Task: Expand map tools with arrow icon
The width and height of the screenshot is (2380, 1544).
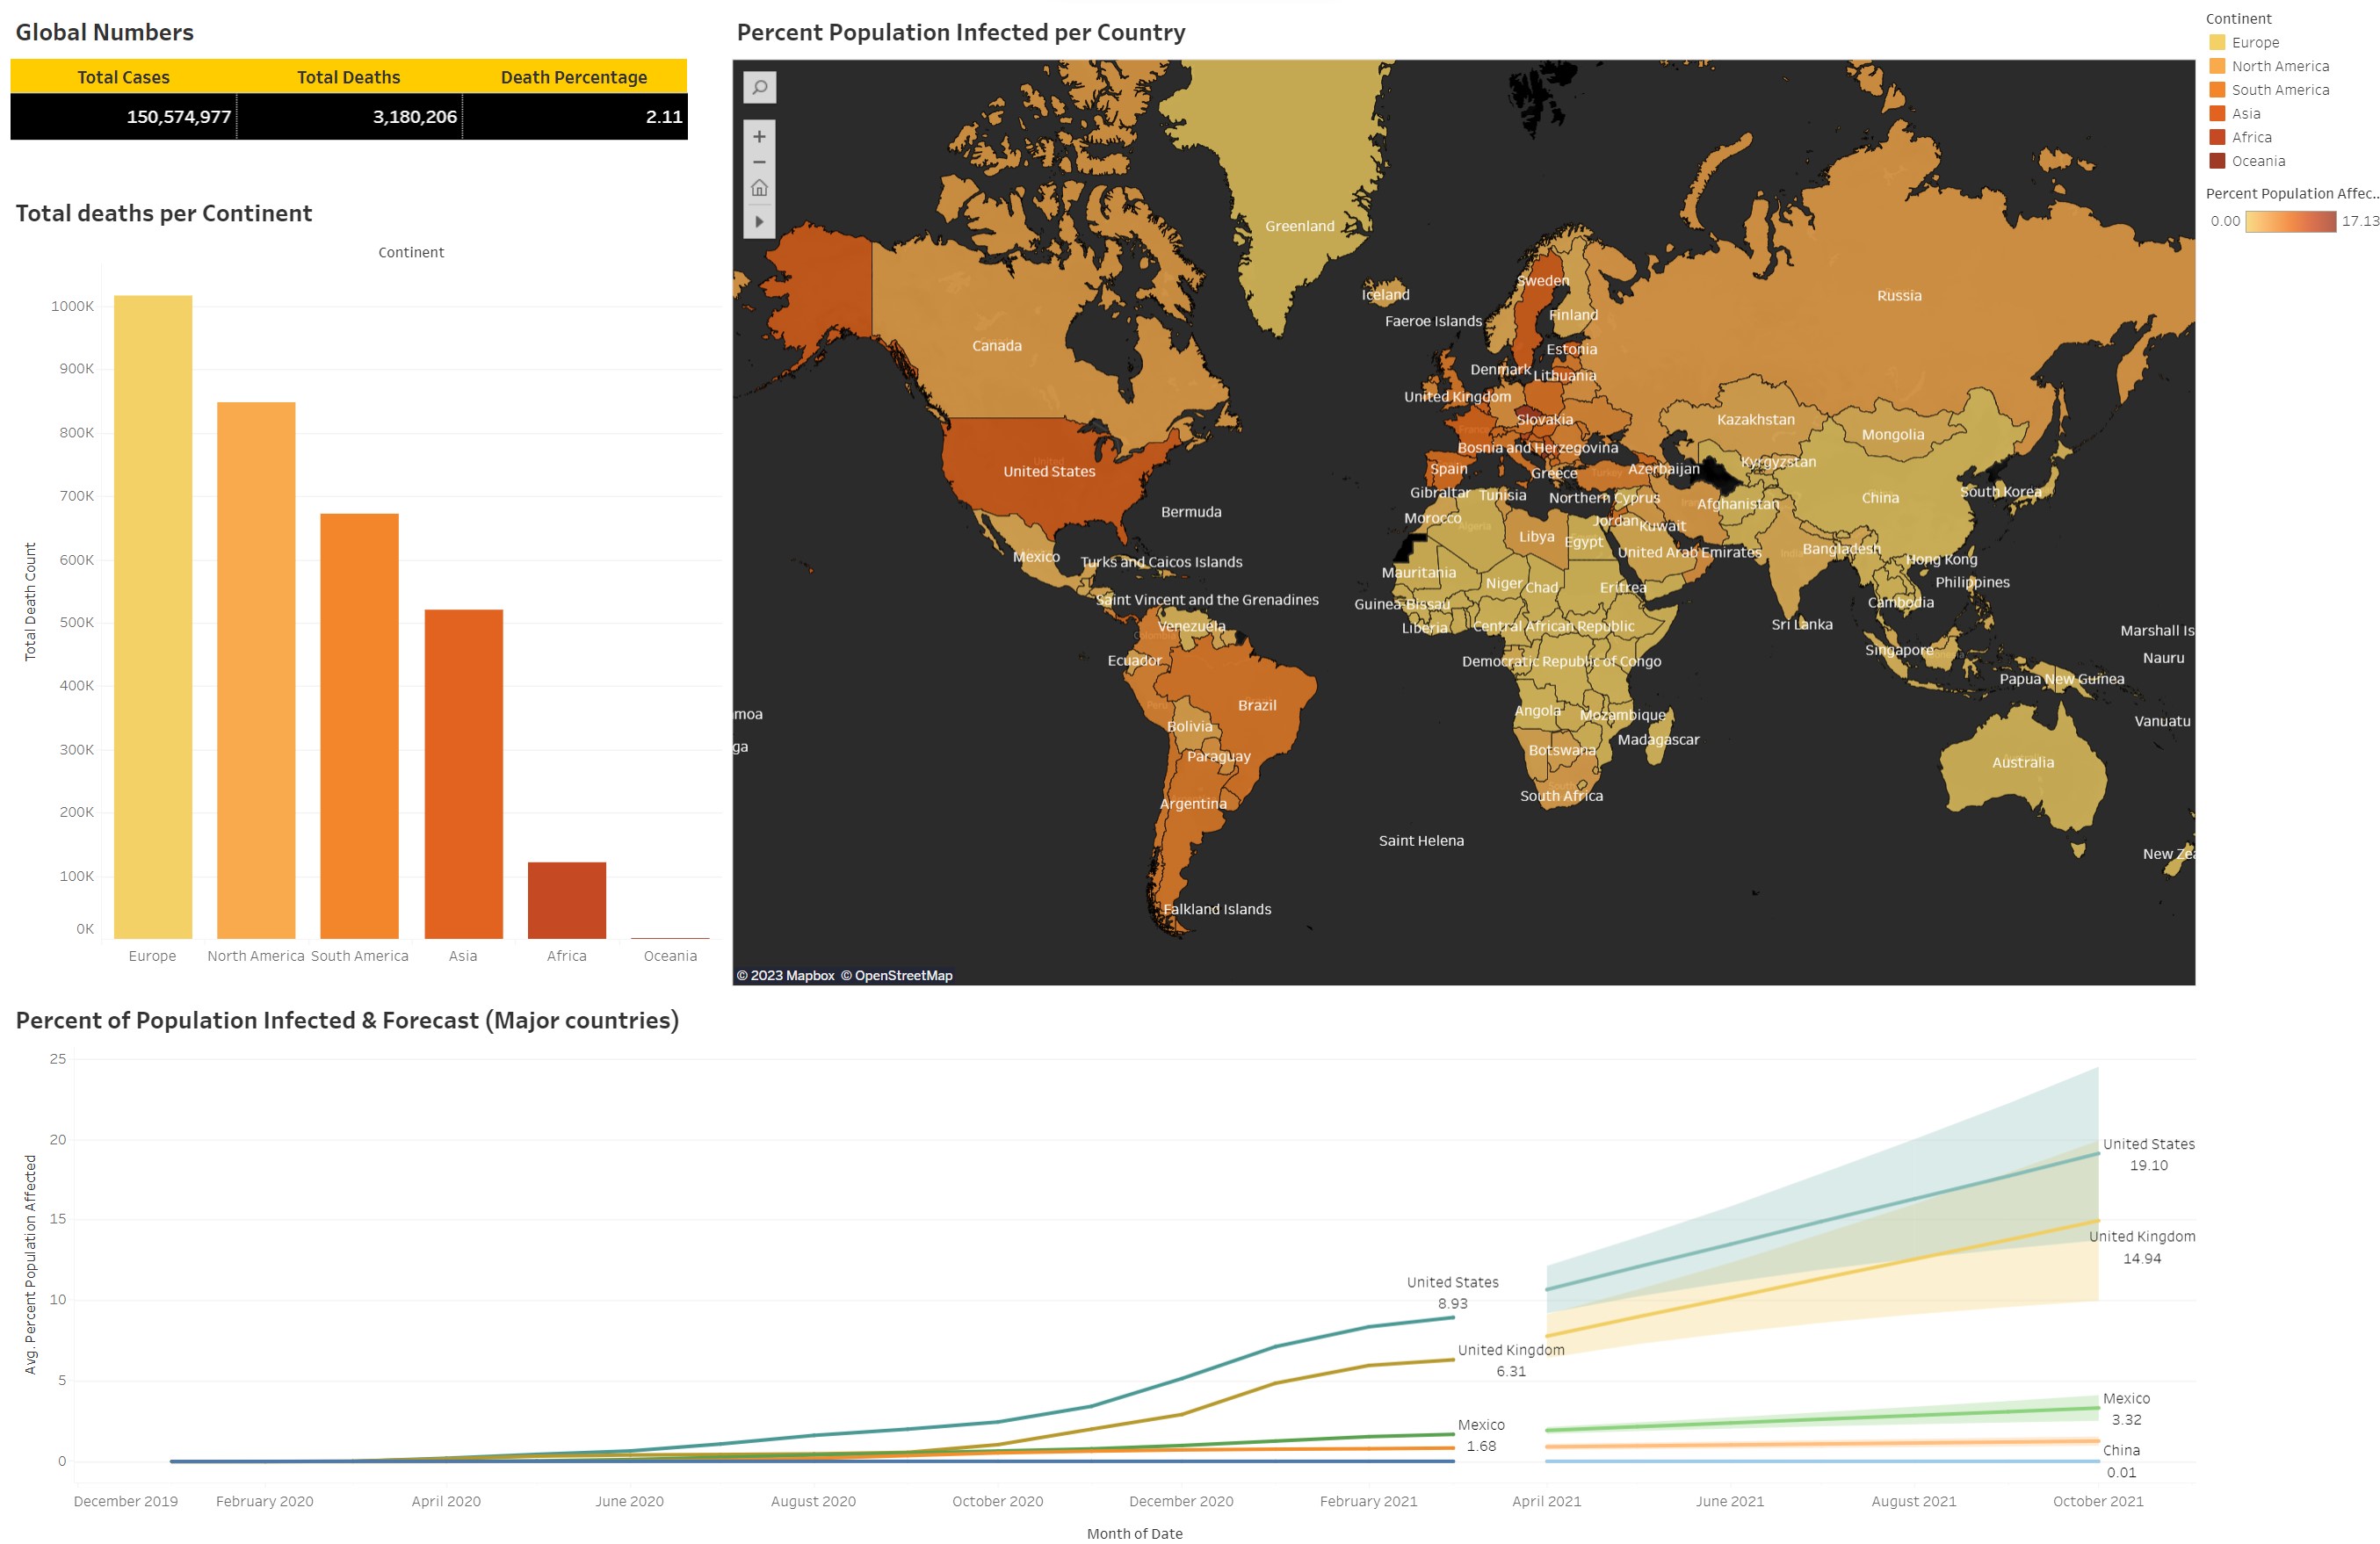Action: point(759,221)
